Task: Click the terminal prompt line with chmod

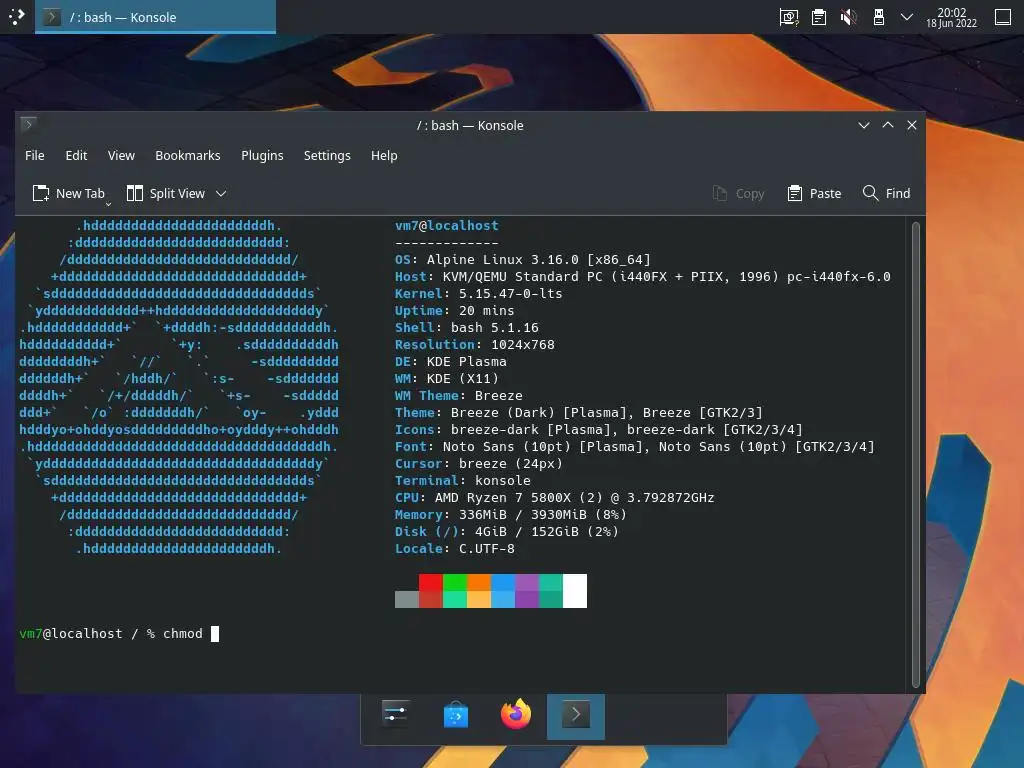Action: (x=120, y=633)
